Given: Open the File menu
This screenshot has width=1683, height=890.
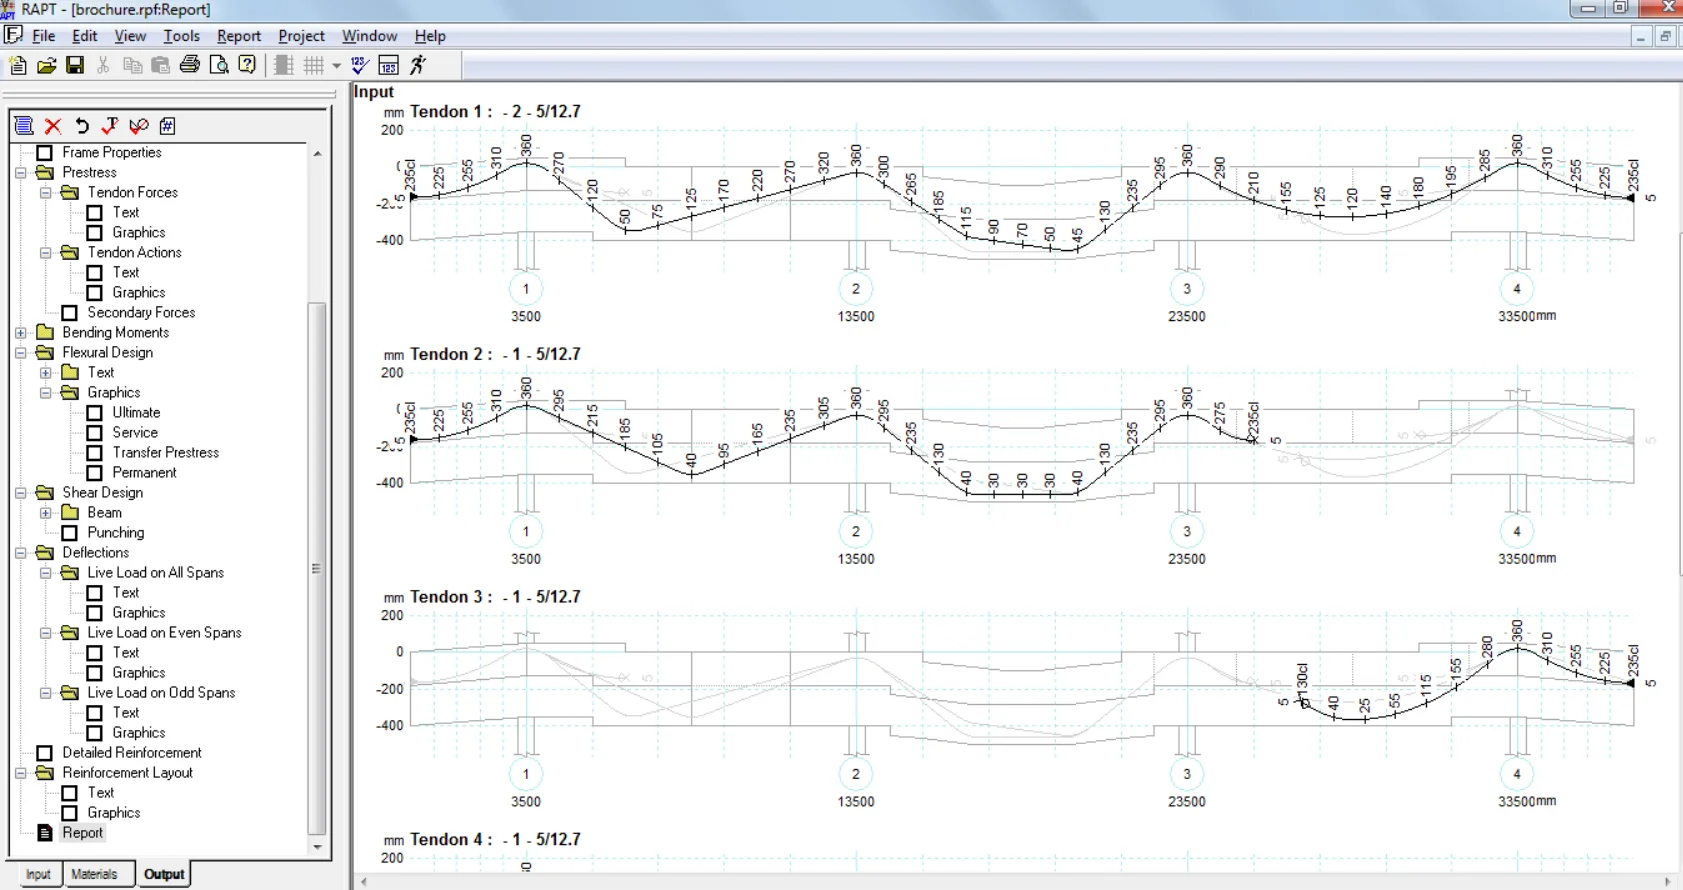Looking at the screenshot, I should click(x=44, y=36).
